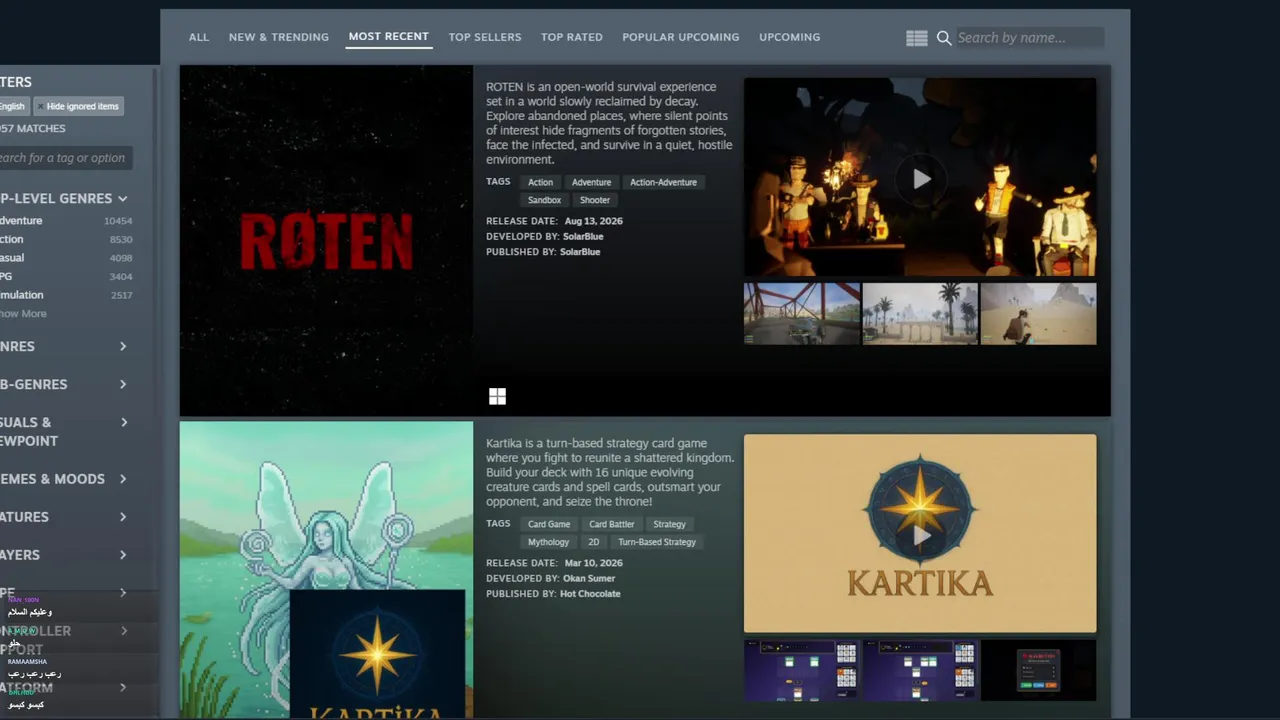Click the Card Game tag
Image resolution: width=1280 pixels, height=720 pixels.
pos(549,524)
